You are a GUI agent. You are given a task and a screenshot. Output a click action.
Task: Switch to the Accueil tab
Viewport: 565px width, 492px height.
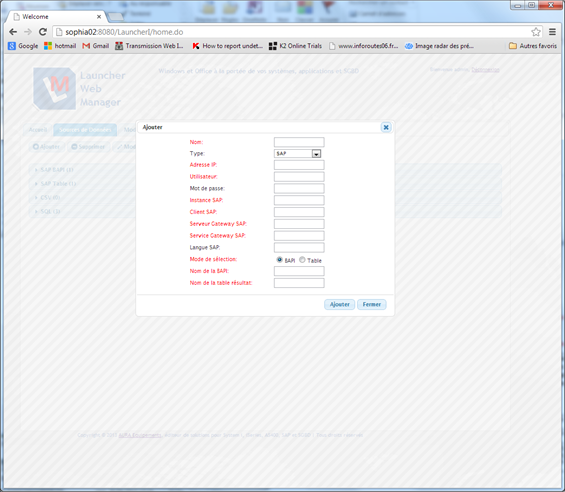point(38,130)
